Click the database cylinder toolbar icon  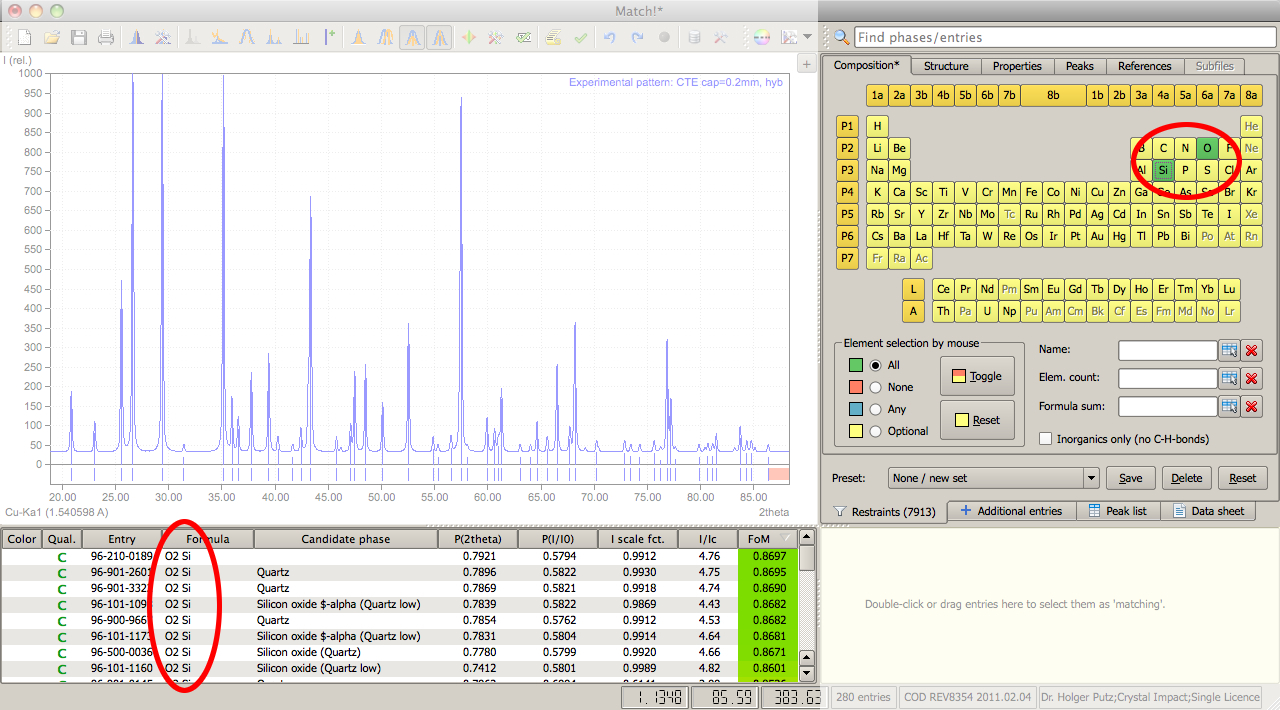693,38
